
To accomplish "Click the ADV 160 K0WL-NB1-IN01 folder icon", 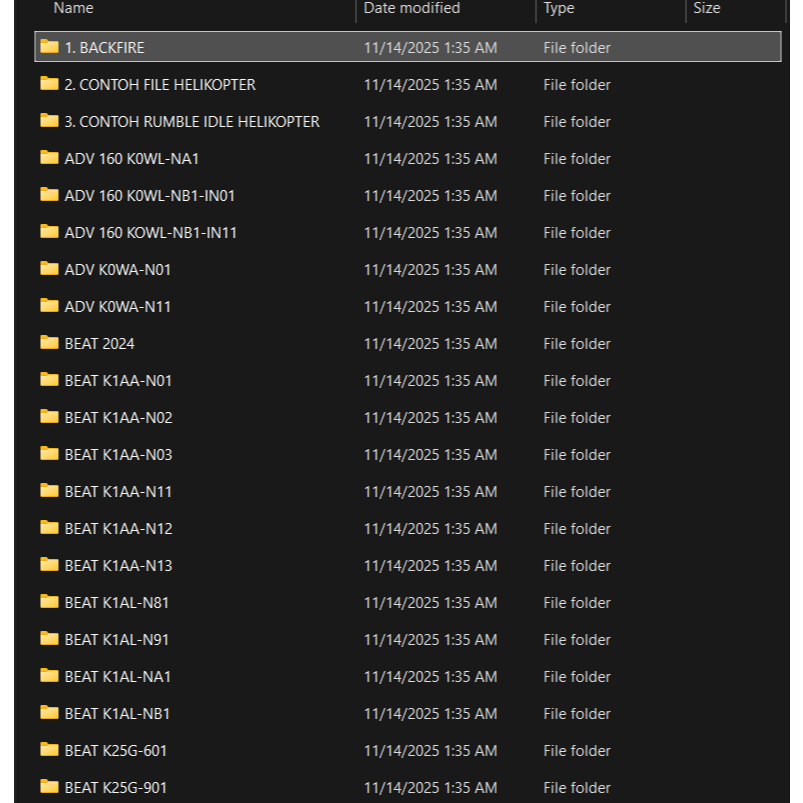I will tap(48, 195).
